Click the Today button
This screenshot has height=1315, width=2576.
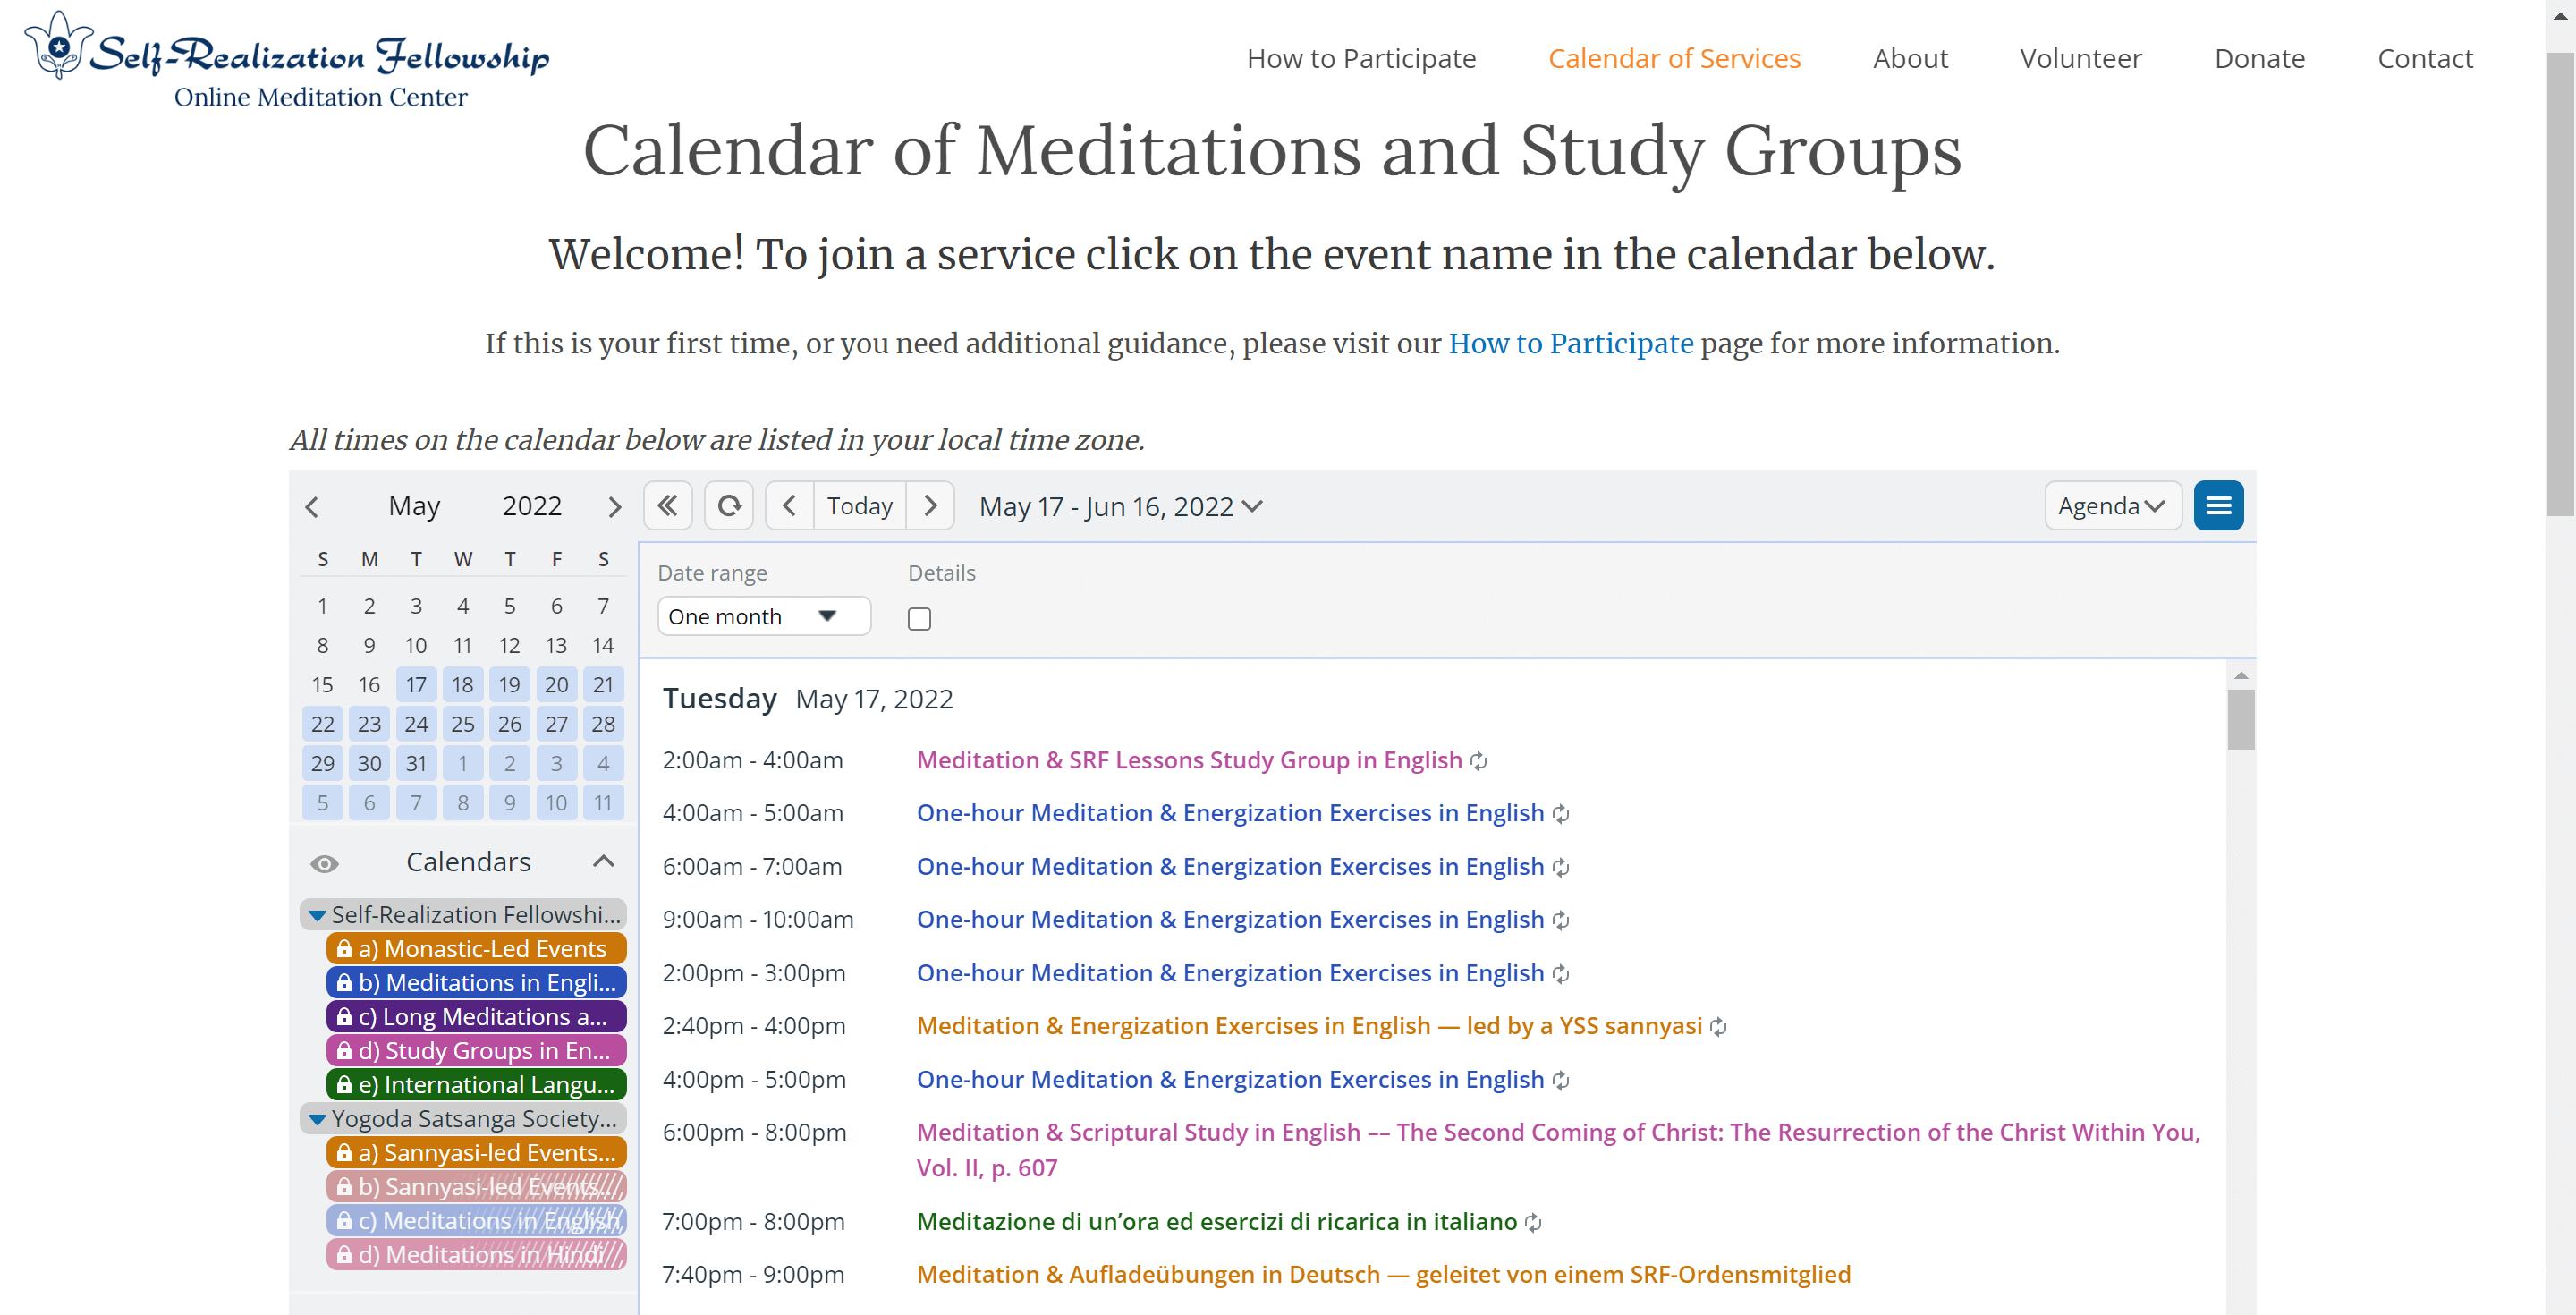click(x=859, y=506)
